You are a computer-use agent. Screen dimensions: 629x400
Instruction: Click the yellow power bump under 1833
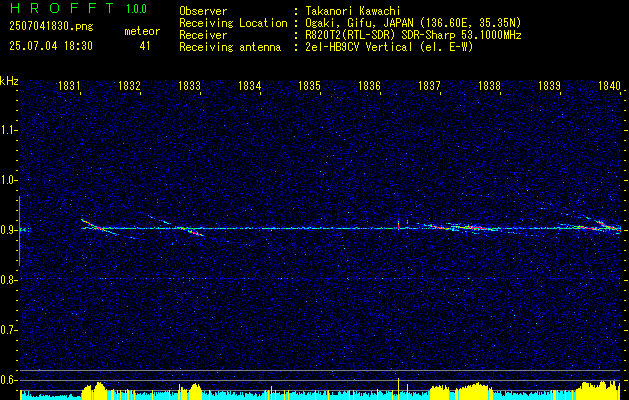click(195, 391)
